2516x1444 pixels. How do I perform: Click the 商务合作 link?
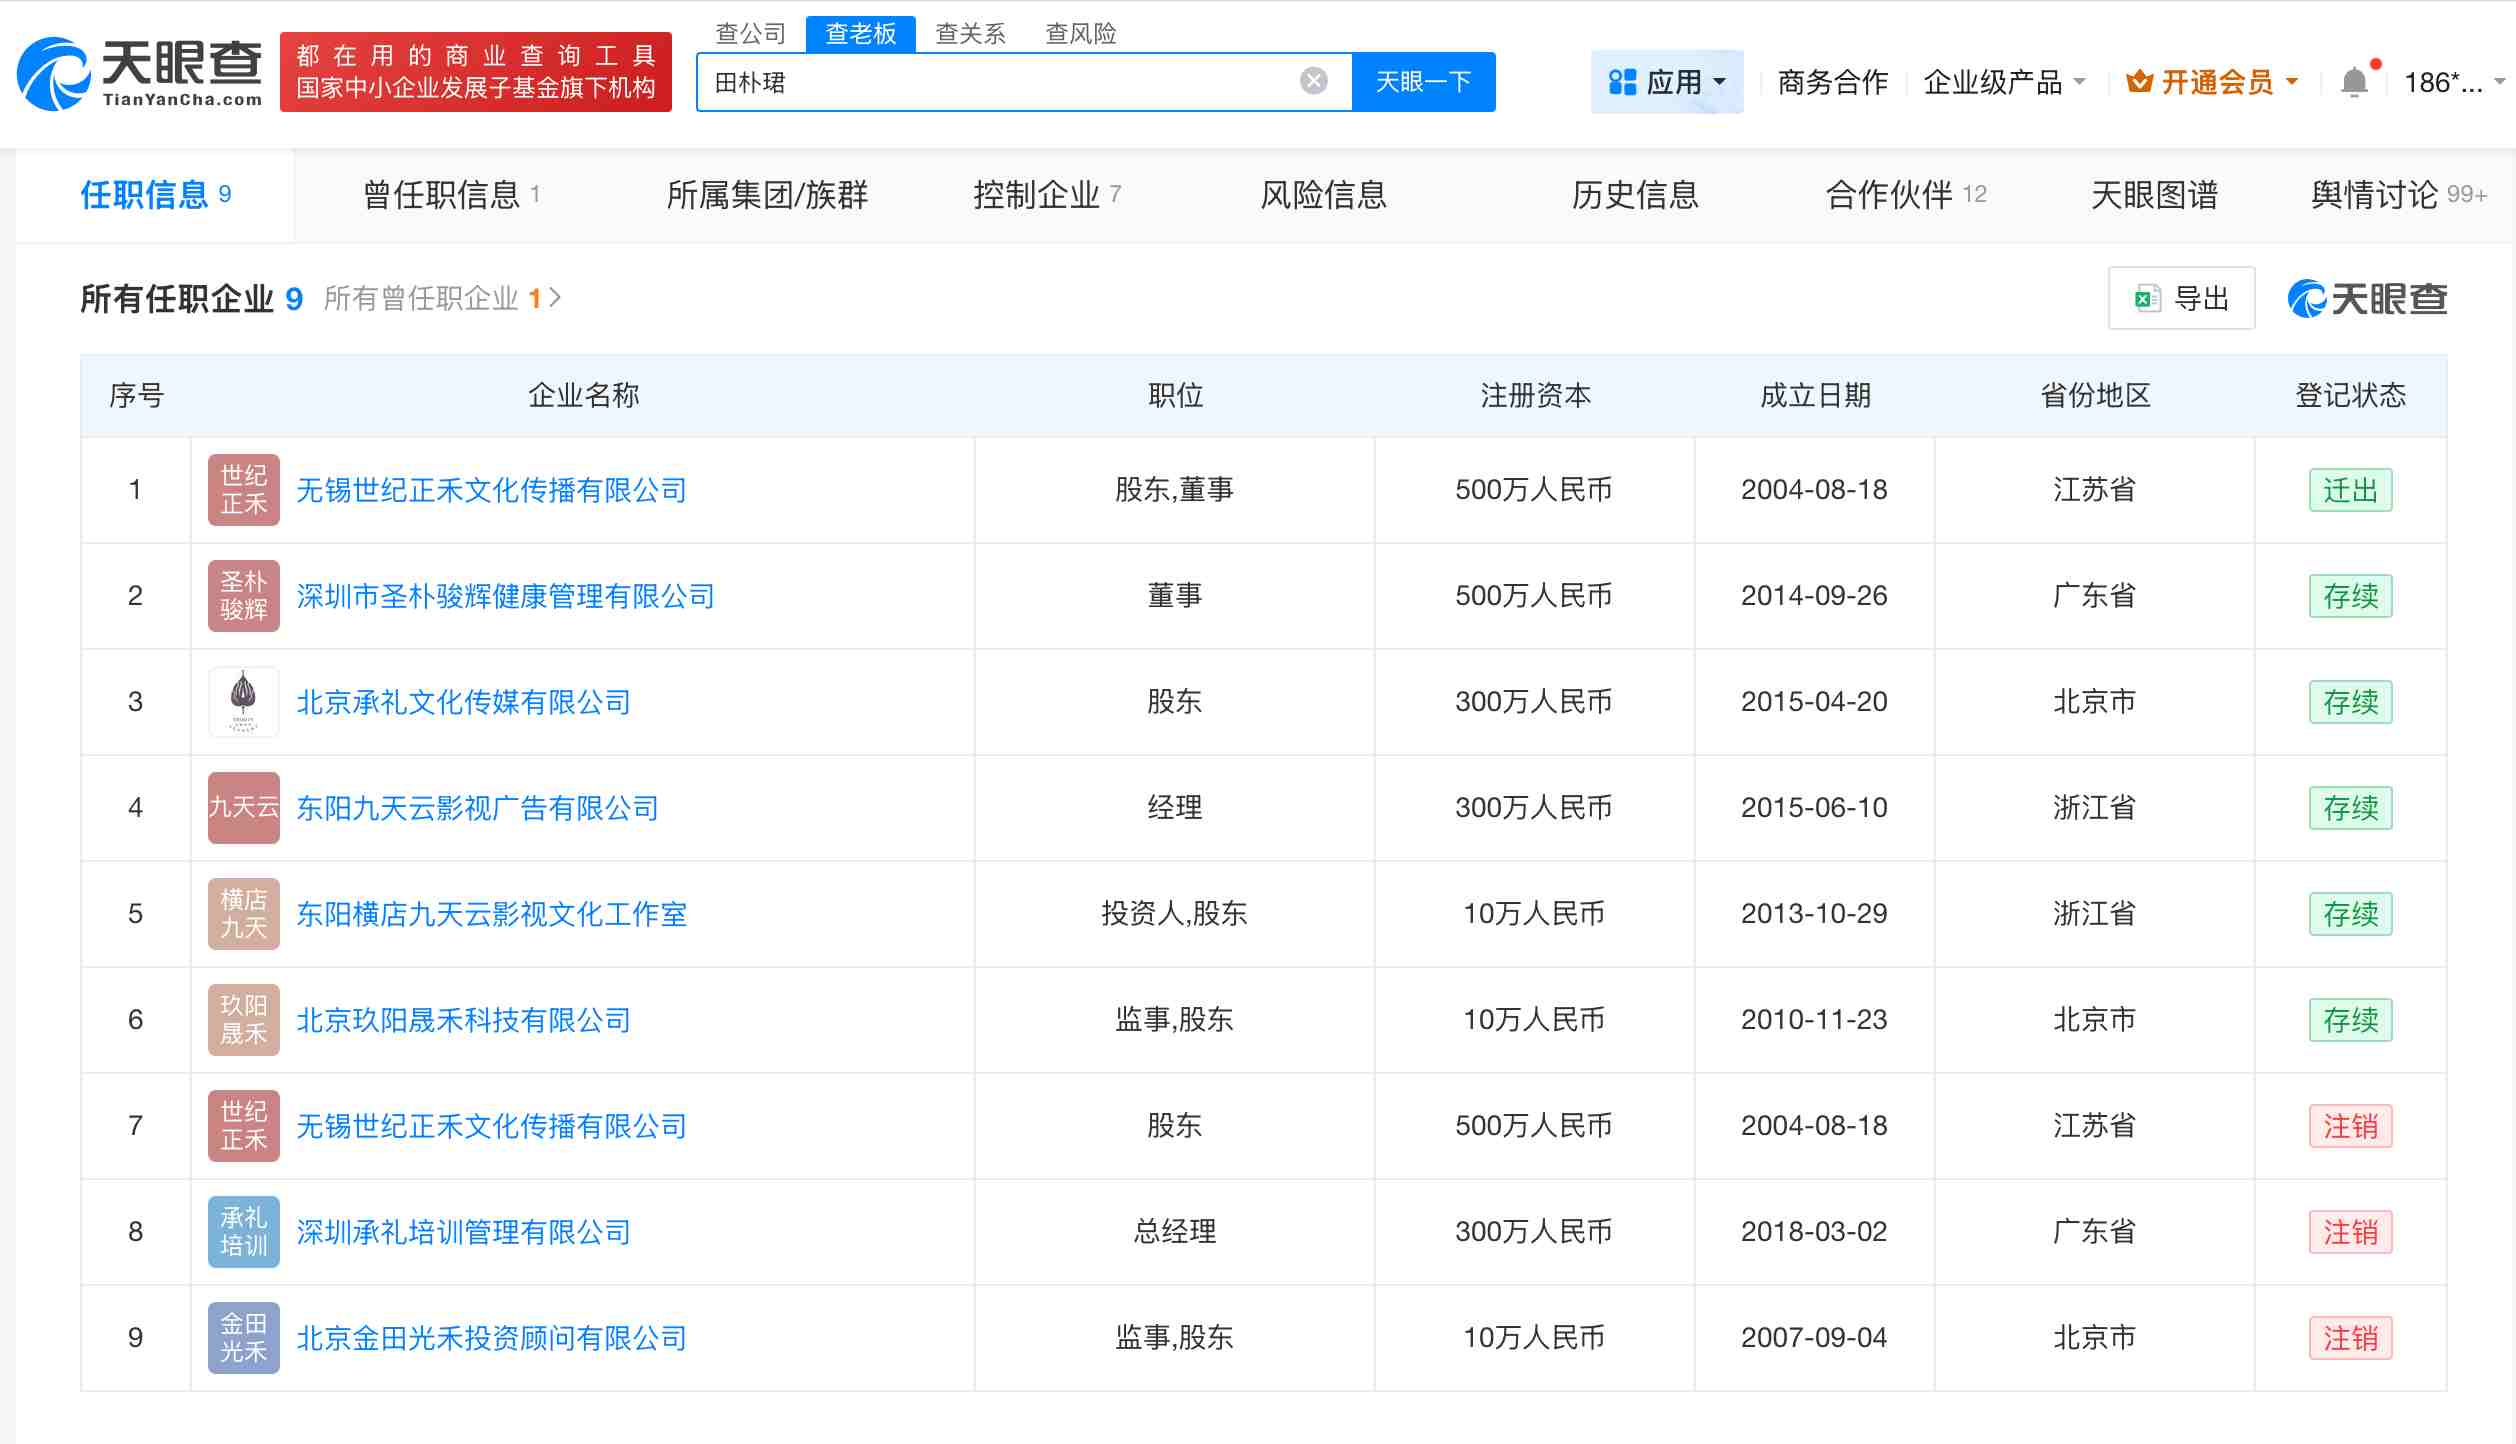pos(1830,81)
